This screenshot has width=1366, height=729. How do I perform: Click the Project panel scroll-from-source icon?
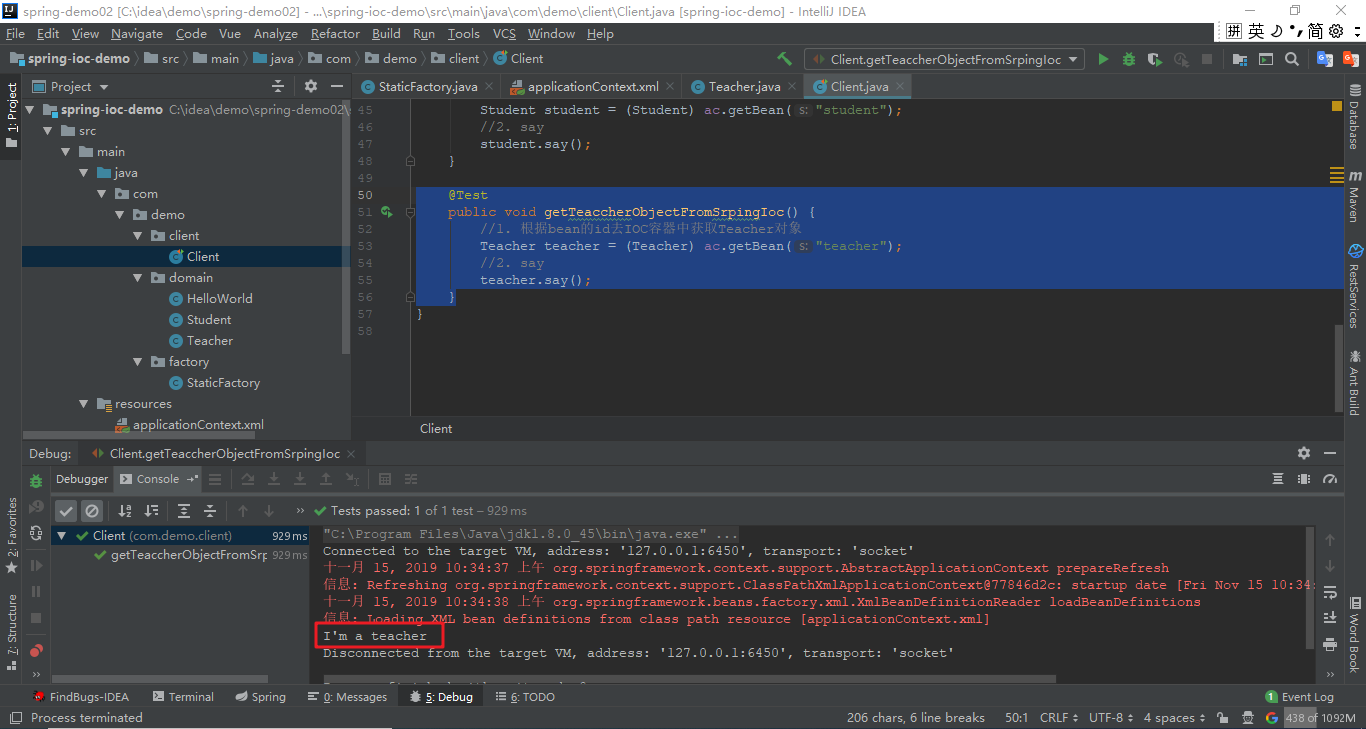(276, 87)
